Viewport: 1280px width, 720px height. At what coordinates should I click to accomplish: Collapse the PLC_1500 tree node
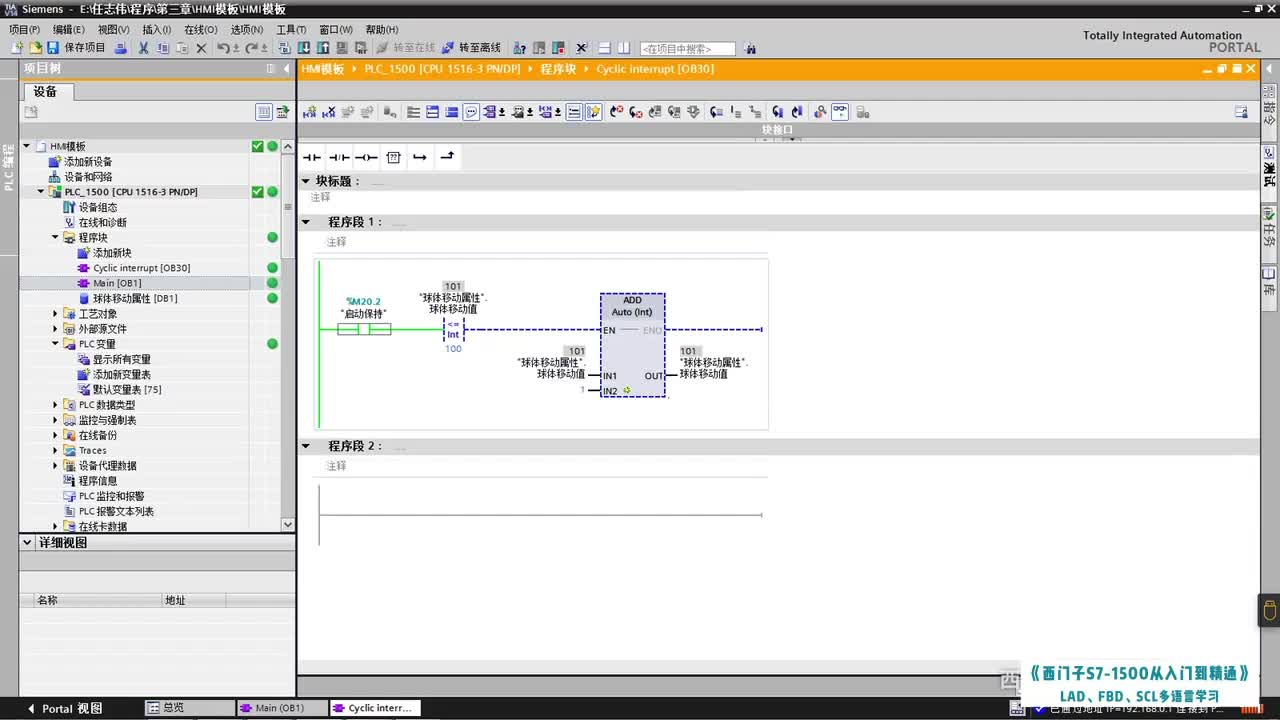click(x=41, y=192)
